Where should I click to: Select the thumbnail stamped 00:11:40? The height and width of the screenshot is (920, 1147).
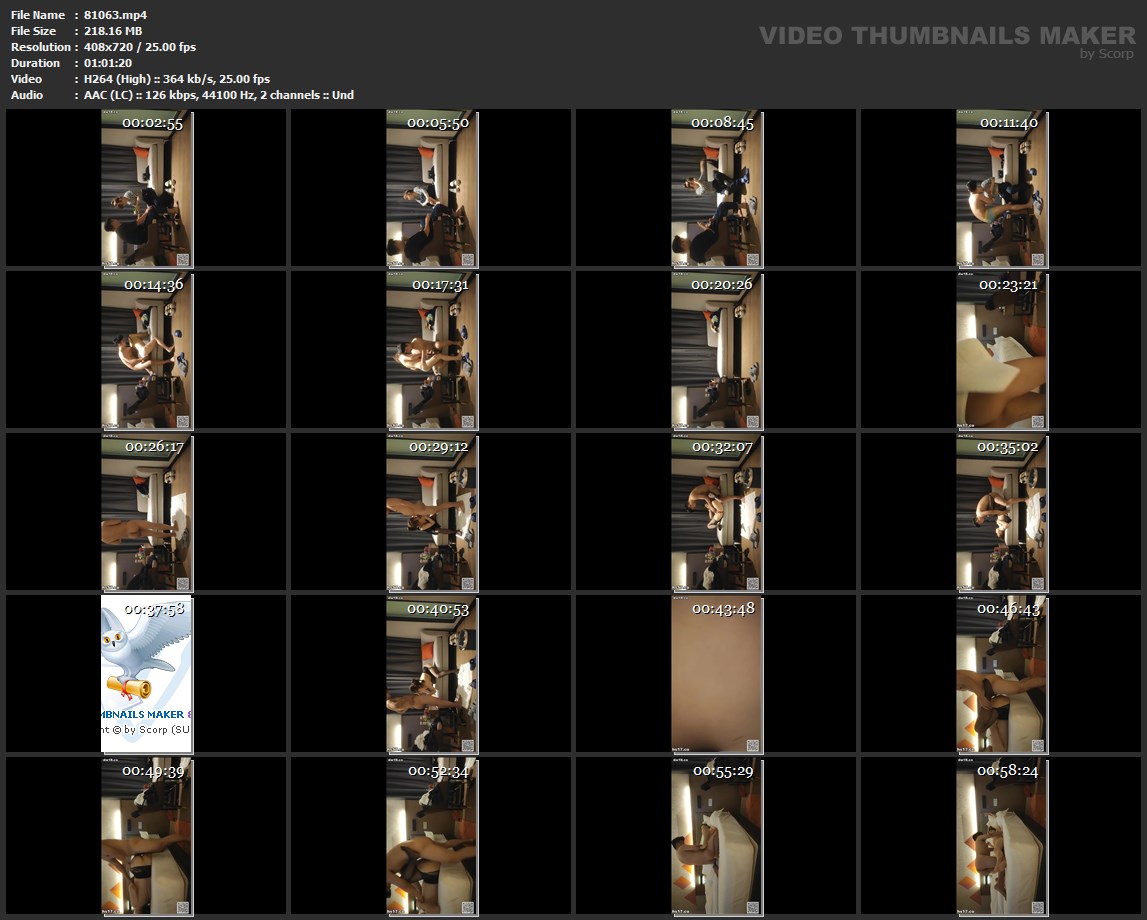click(1001, 188)
